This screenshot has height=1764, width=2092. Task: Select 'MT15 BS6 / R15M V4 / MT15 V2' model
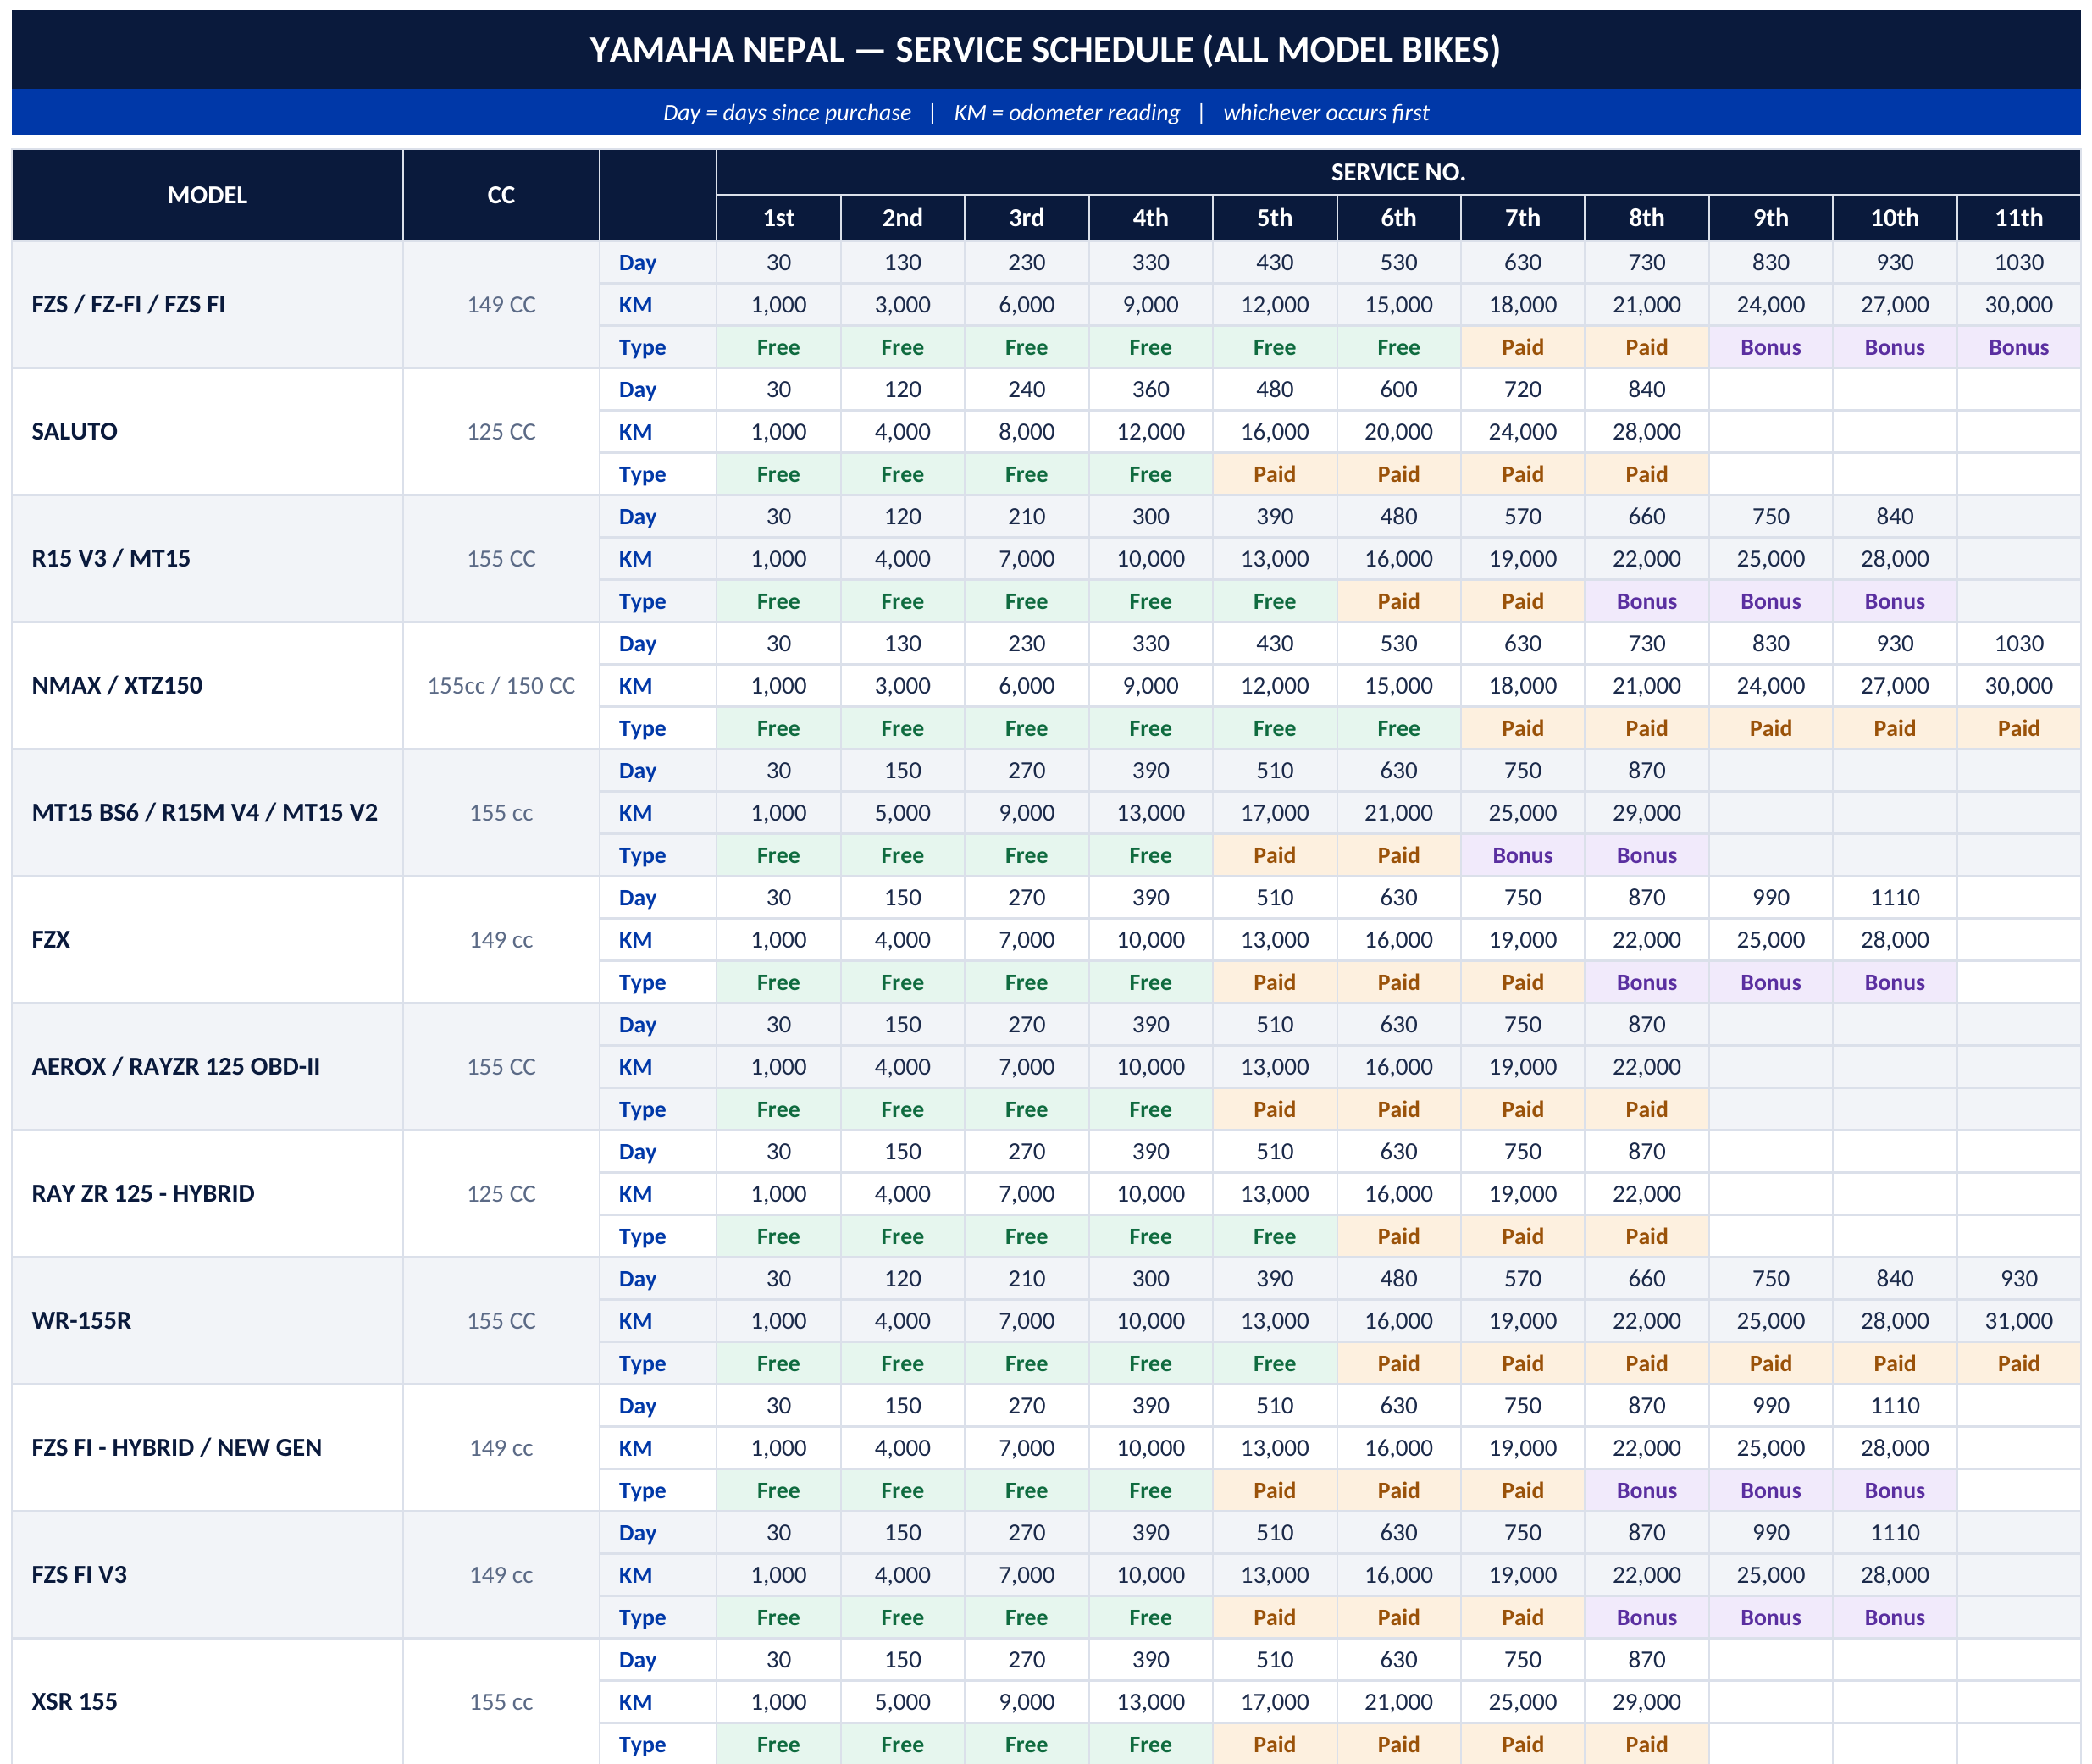click(205, 813)
